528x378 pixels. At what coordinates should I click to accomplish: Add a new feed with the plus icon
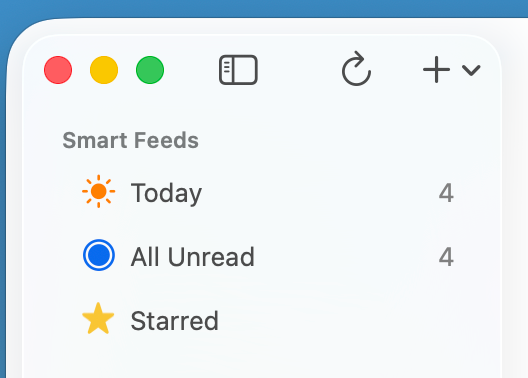coord(436,69)
